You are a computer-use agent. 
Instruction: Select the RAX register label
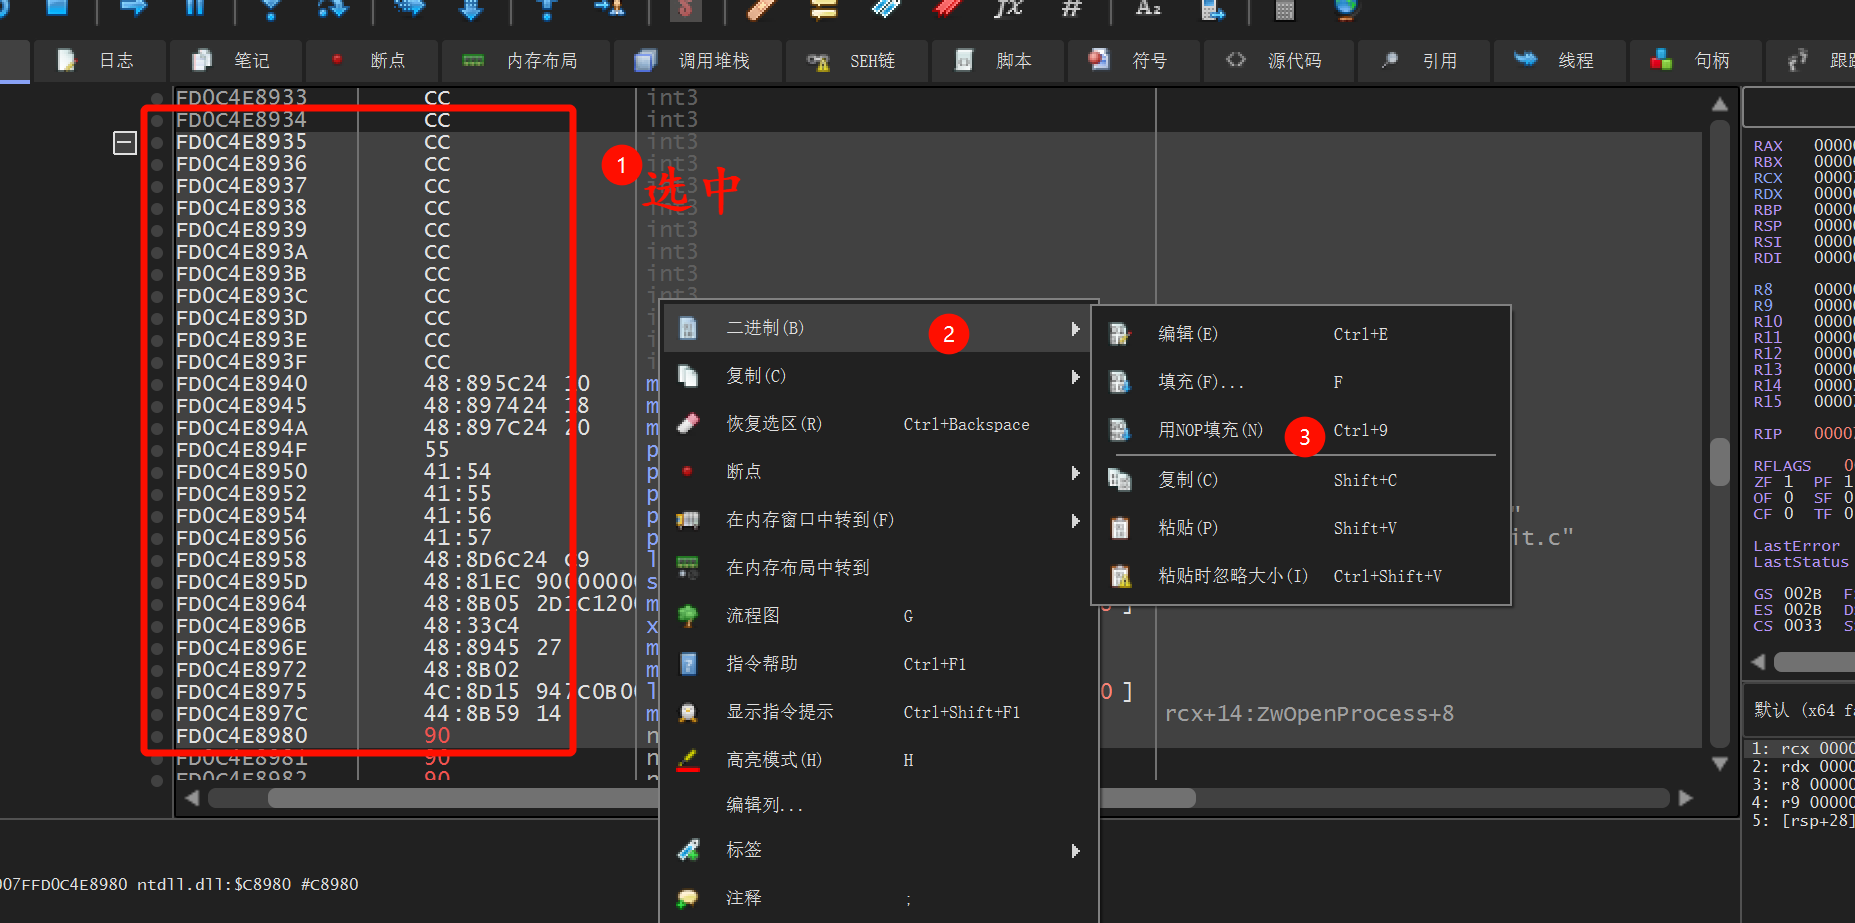pyautogui.click(x=1768, y=146)
